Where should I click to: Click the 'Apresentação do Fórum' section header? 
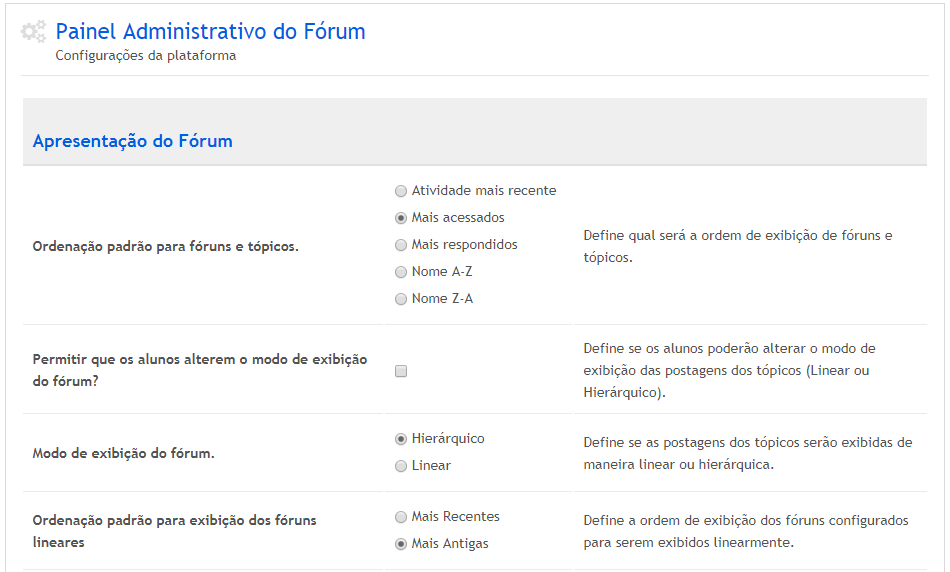click(133, 141)
